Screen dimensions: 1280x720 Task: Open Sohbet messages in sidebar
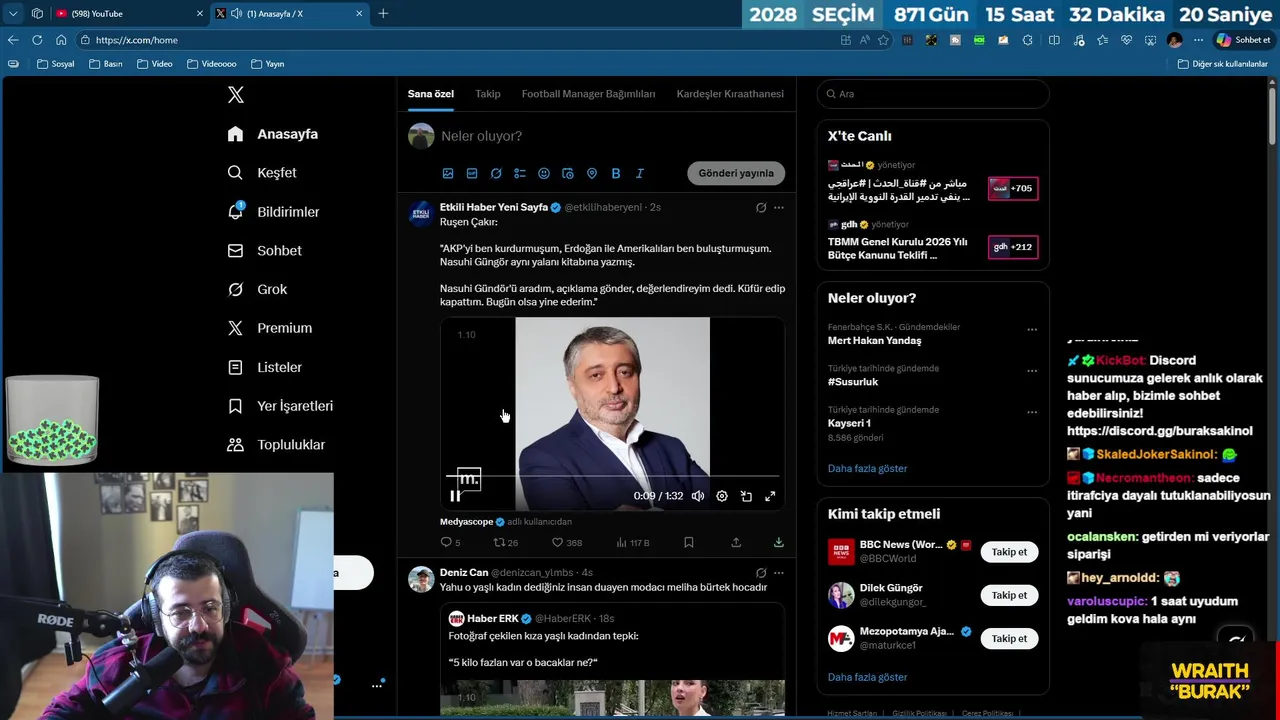[x=265, y=251]
